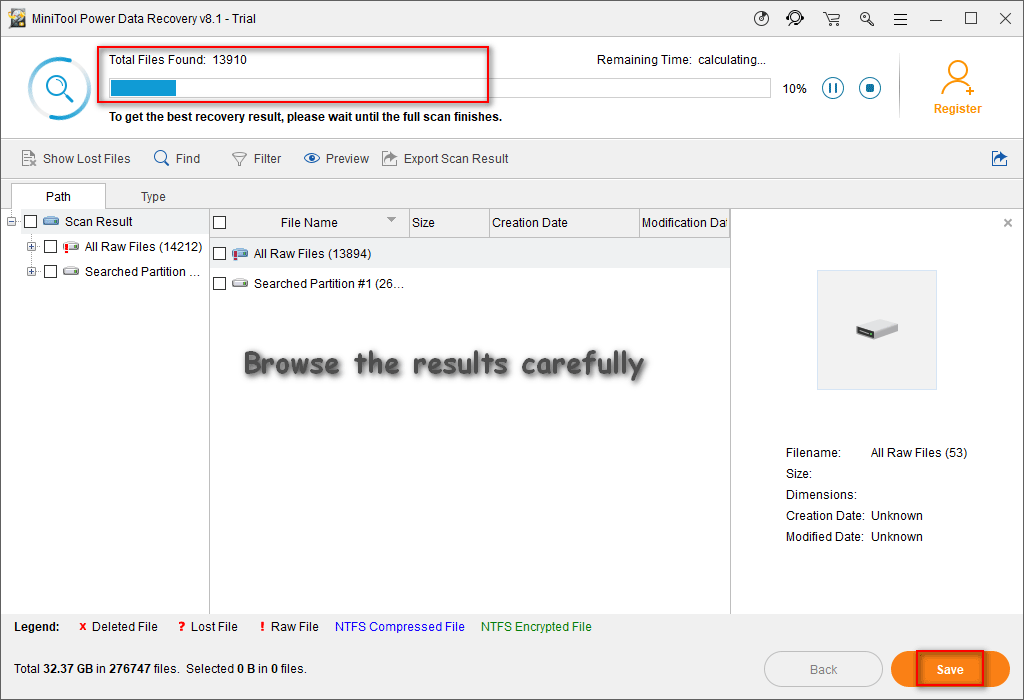Click Deleted File legend entry
Viewport: 1024px width, 700px height.
point(118,627)
